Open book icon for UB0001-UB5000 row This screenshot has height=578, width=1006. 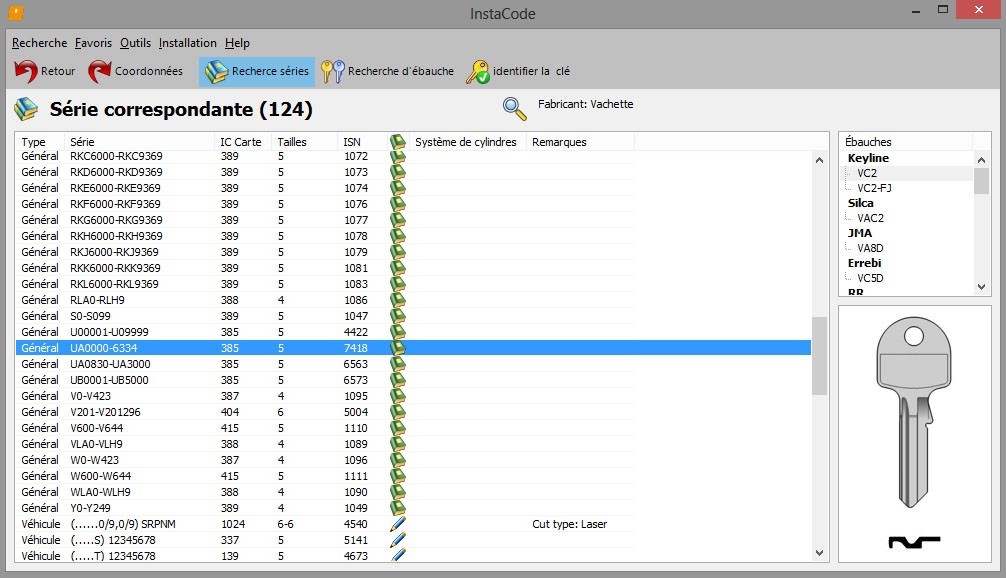pos(398,380)
